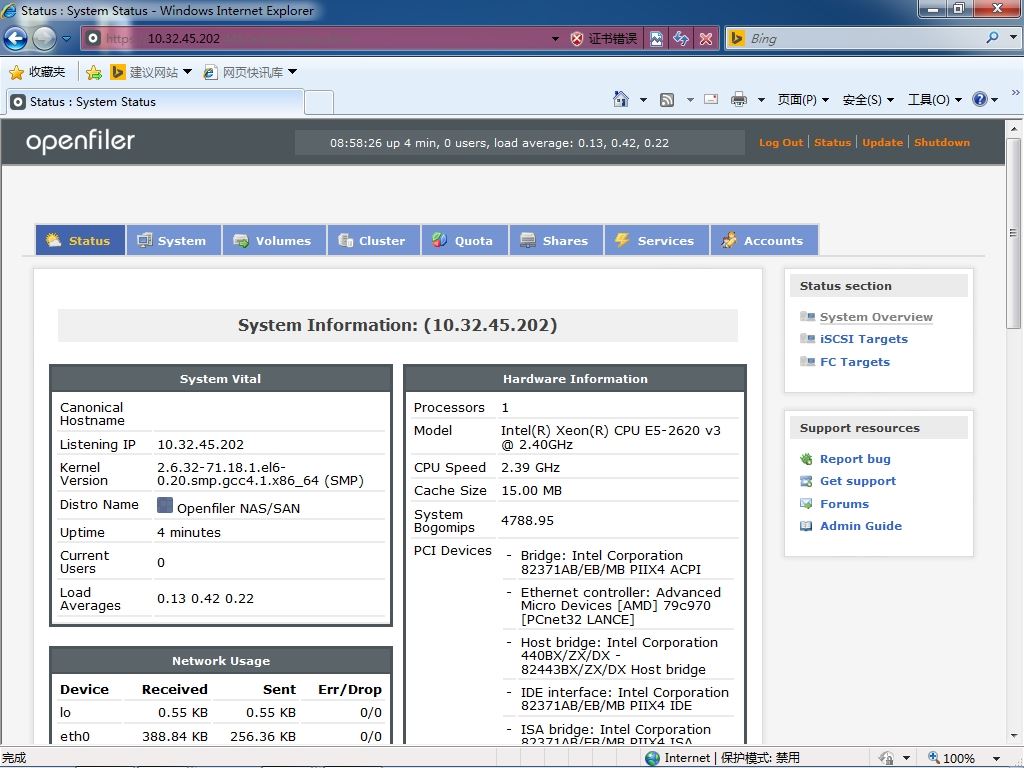The height and width of the screenshot is (768, 1024).
Task: Click the Get support link
Action: click(857, 481)
